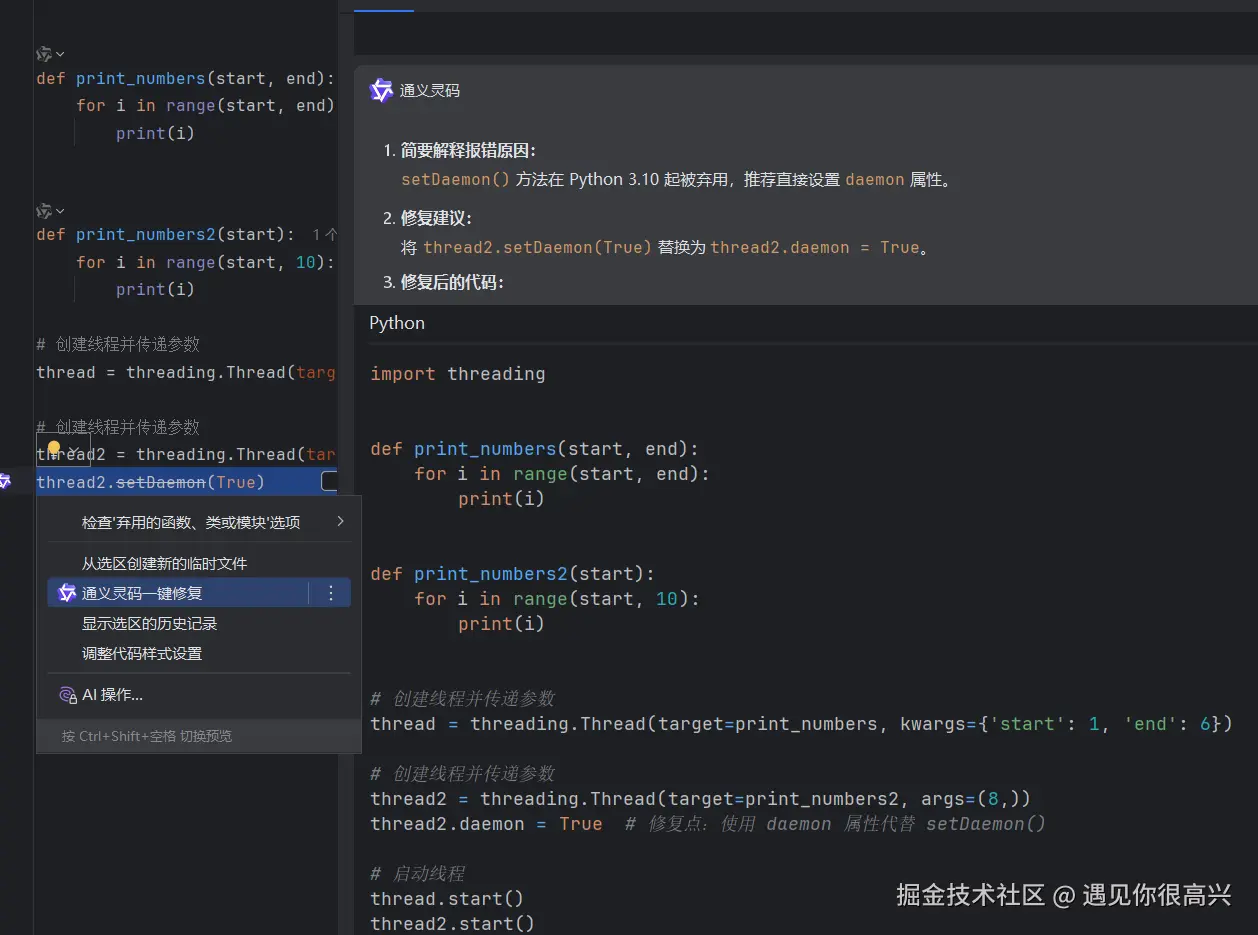Select 通义灵码一键修复 in the popup

pos(177,593)
